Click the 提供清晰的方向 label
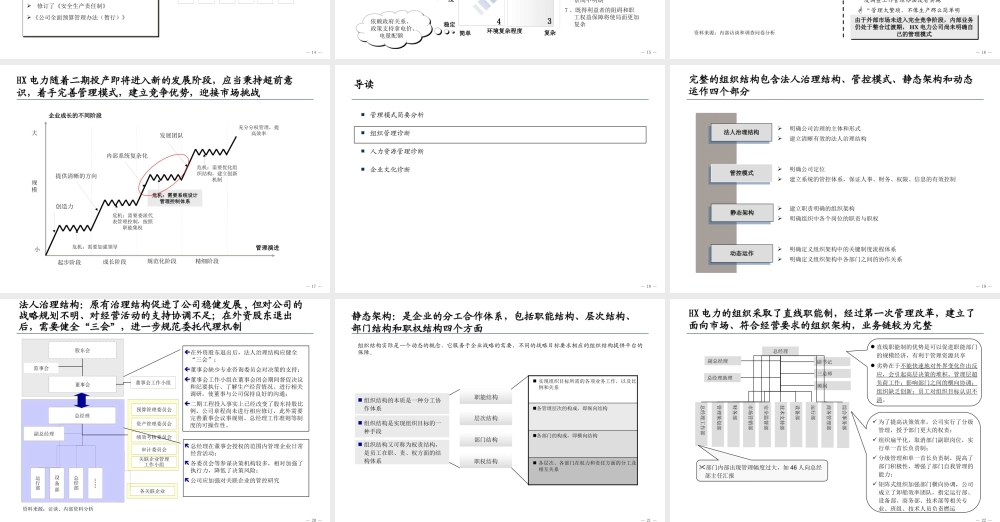 [76, 176]
